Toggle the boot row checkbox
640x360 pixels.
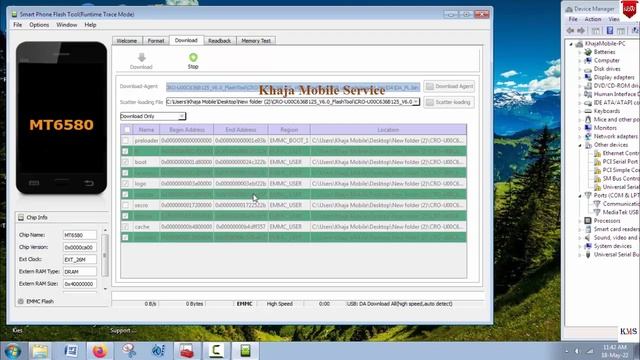click(x=126, y=162)
